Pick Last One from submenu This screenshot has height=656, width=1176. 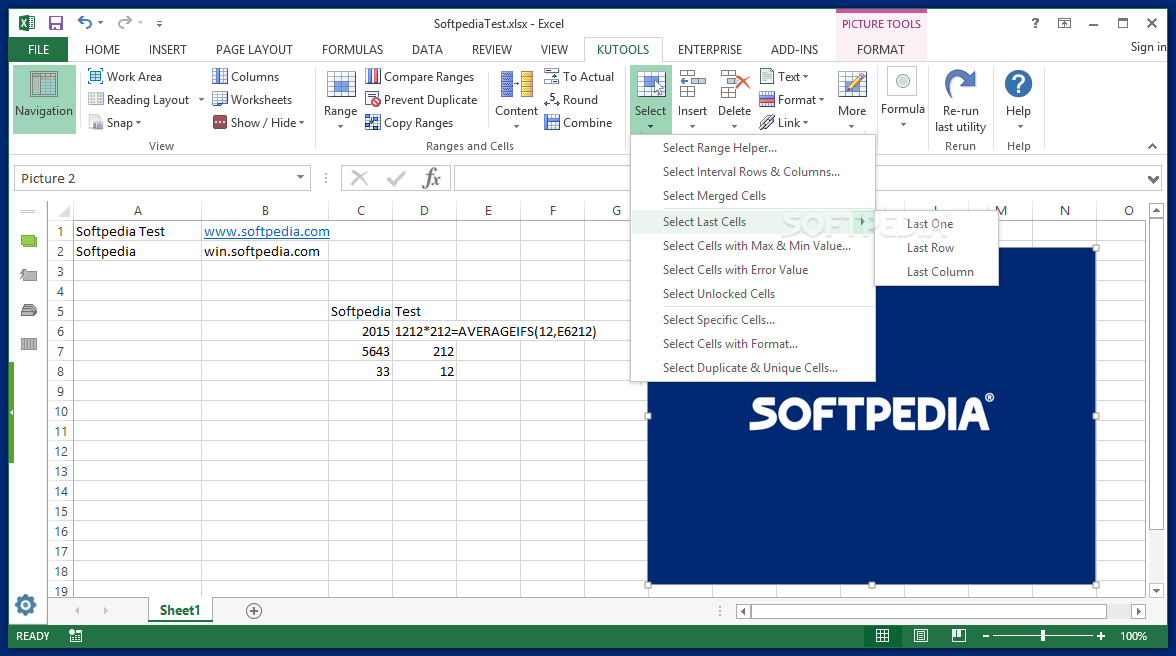click(x=937, y=223)
